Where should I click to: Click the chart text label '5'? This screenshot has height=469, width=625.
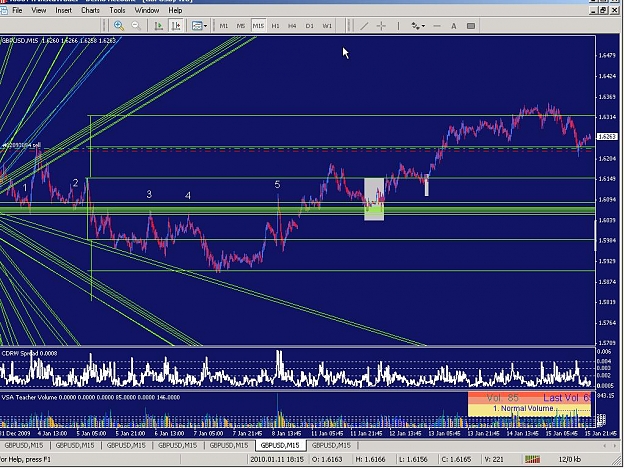coord(277,184)
